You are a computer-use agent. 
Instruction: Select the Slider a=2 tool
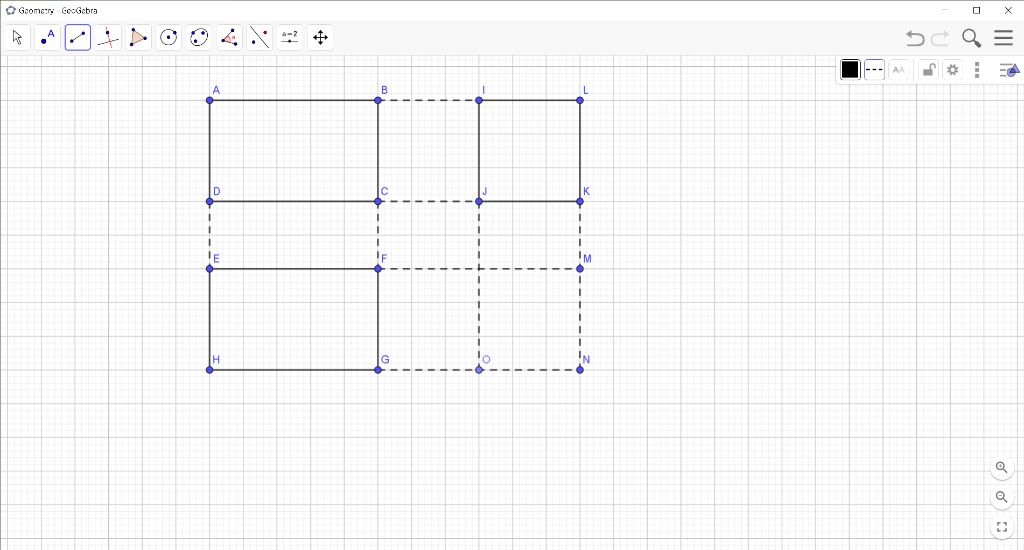(x=290, y=37)
